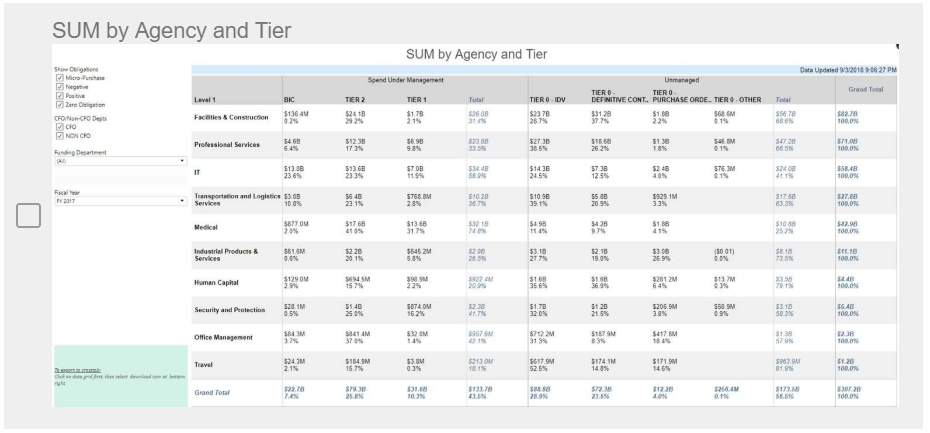The width and height of the screenshot is (930, 433).
Task: Disable the Zero Obligation checkbox
Action: coord(61,104)
